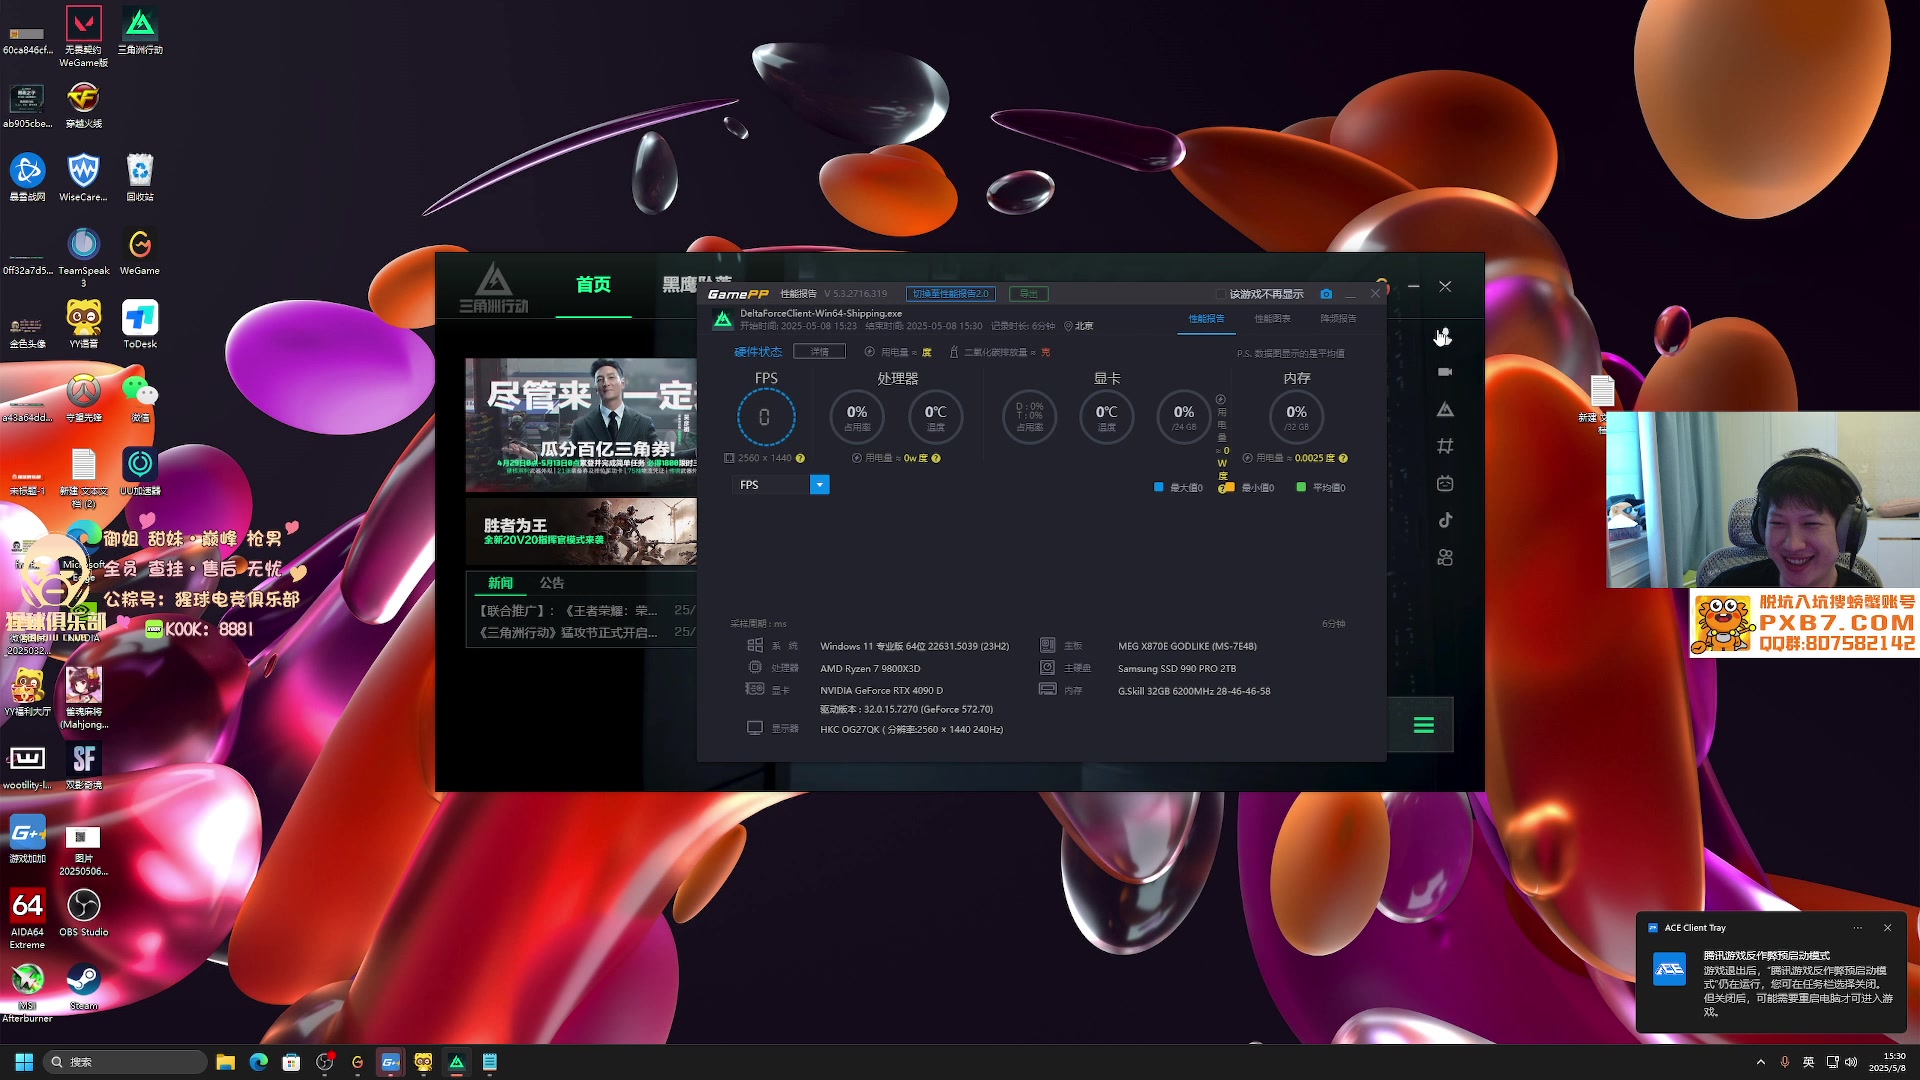Image resolution: width=1920 pixels, height=1080 pixels.
Task: Select the Steam desktop icon
Action: [84, 986]
